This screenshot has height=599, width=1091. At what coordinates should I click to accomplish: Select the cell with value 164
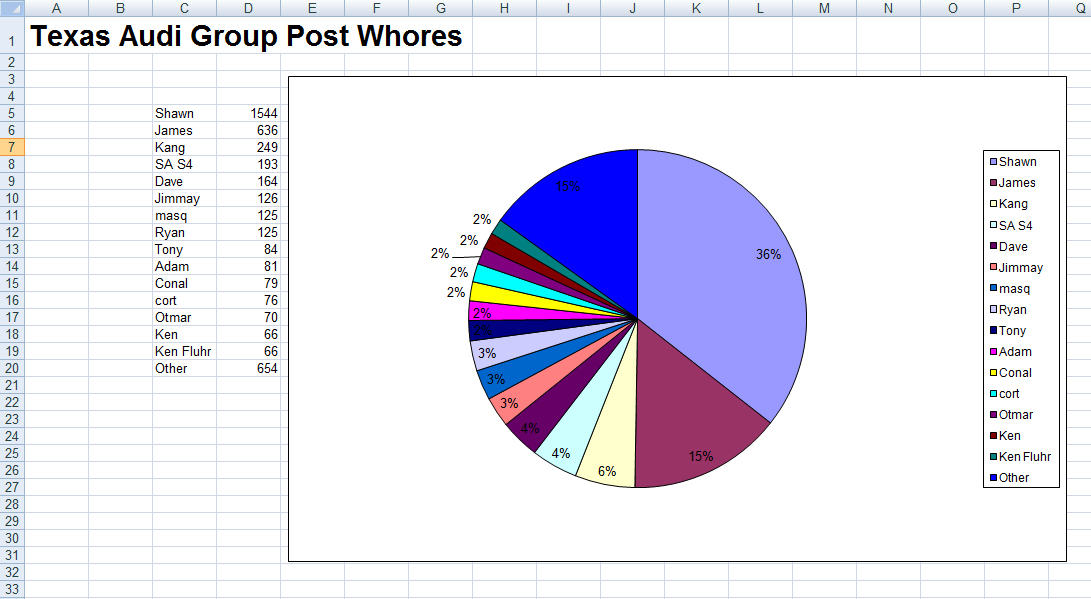pos(248,182)
